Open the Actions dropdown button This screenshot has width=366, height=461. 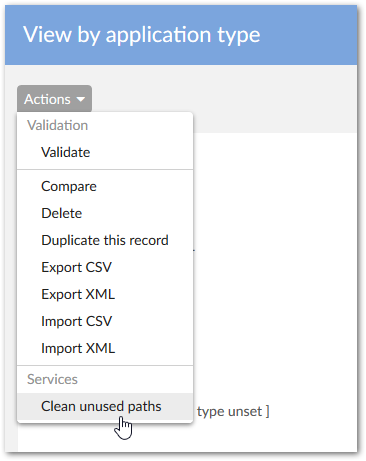point(54,99)
